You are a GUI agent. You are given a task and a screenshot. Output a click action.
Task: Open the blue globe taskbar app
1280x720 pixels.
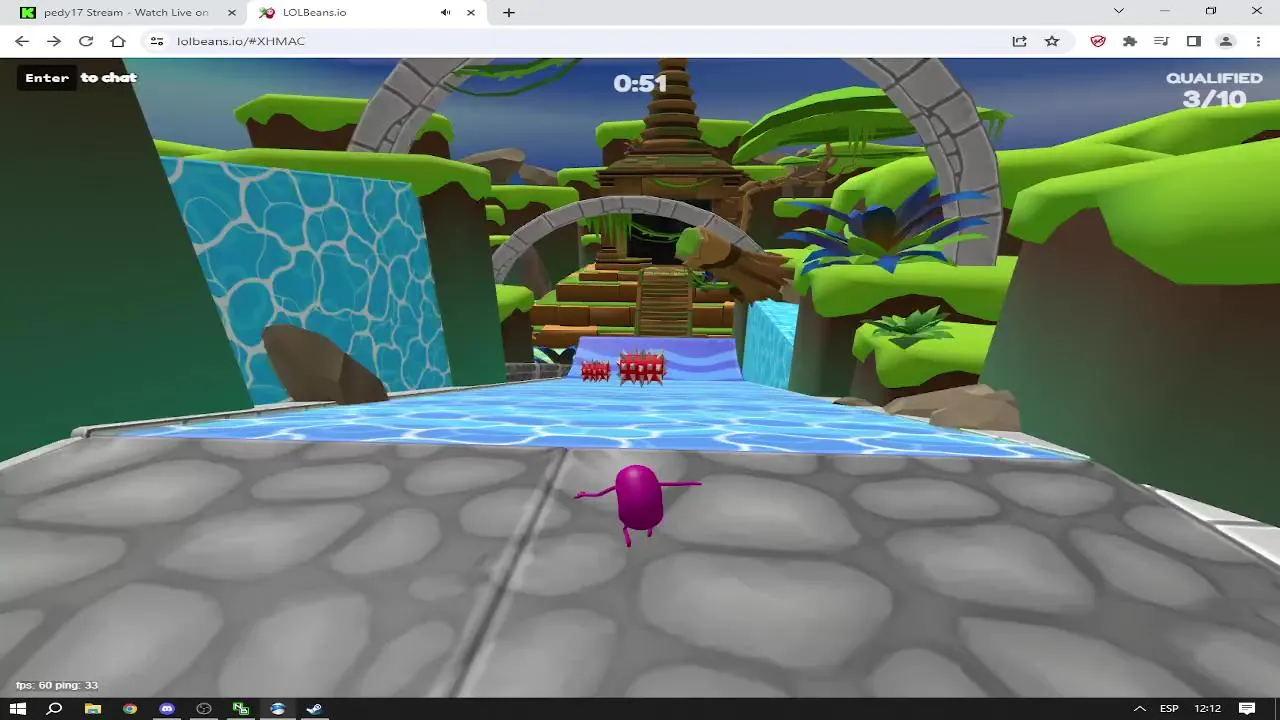pos(278,709)
